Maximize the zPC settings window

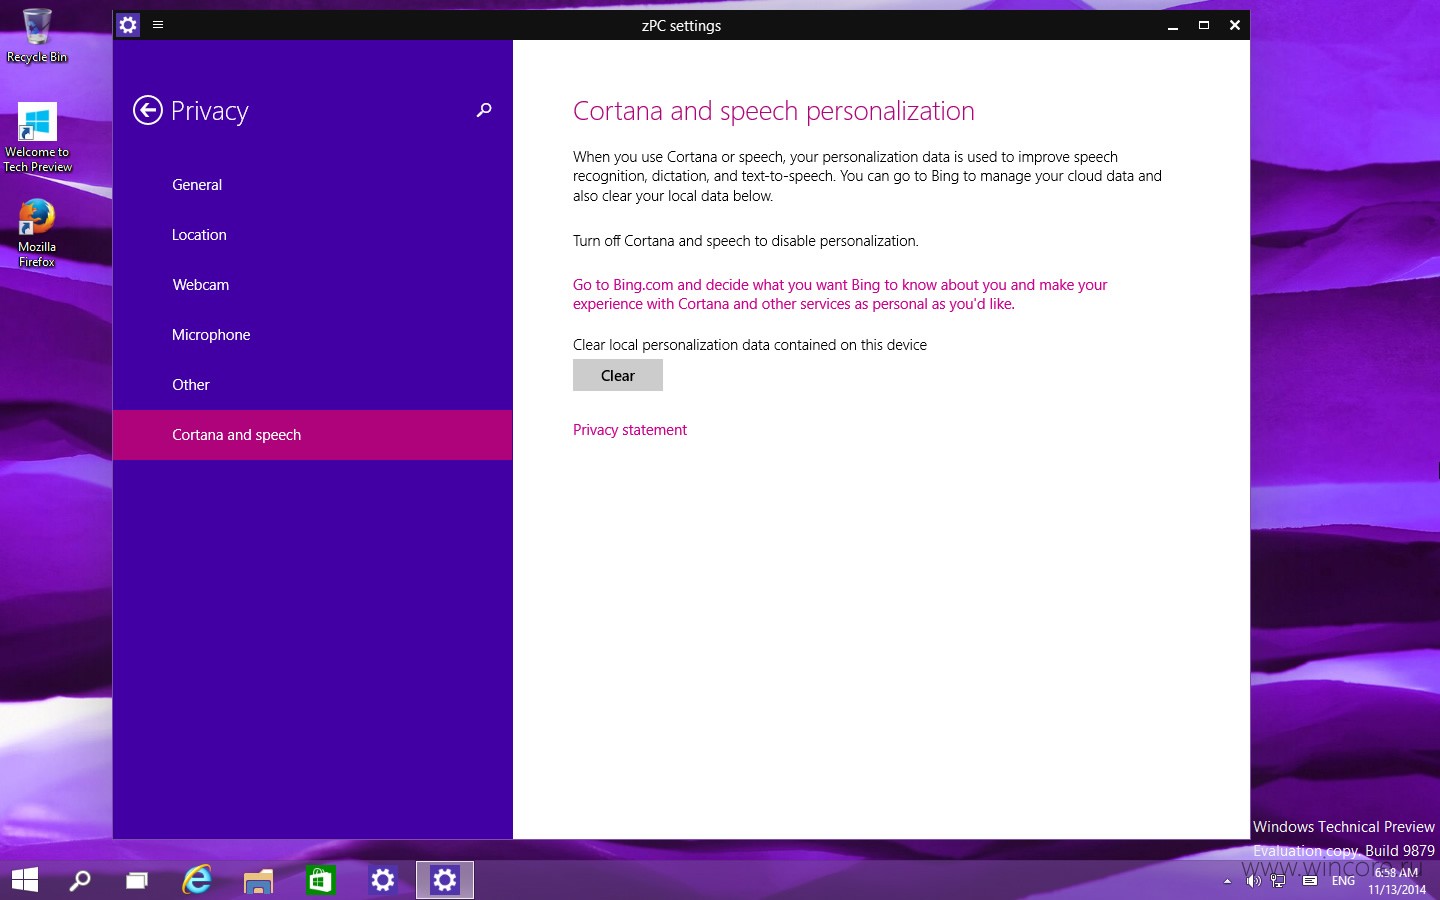1204,25
